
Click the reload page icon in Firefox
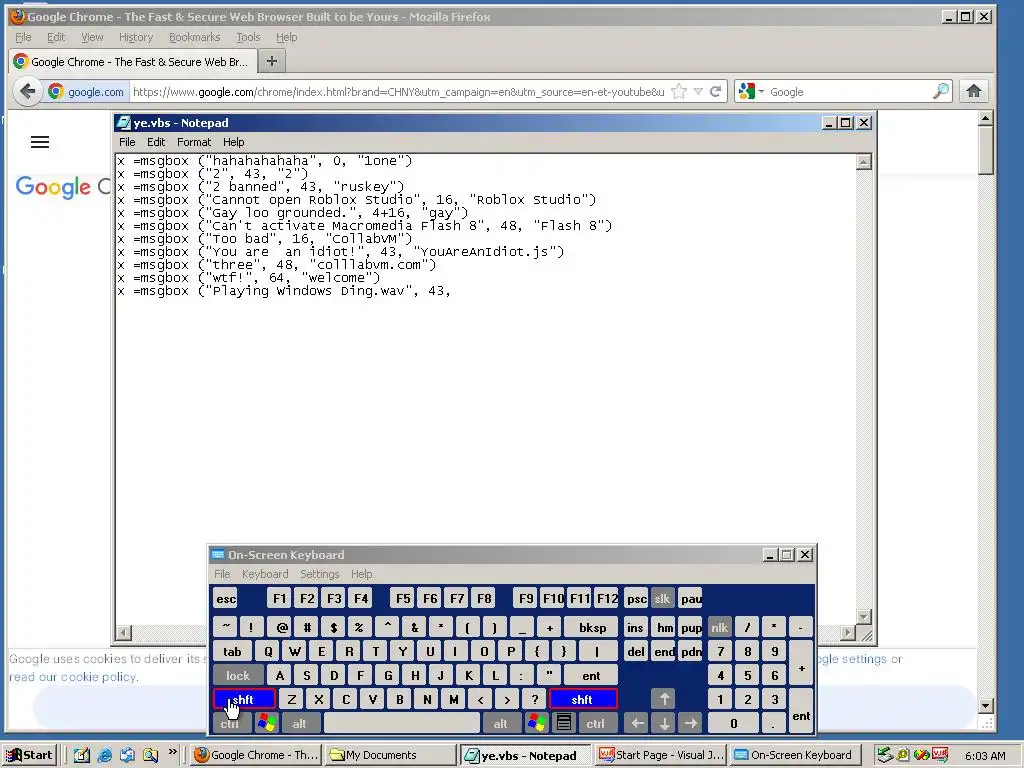coord(716,91)
